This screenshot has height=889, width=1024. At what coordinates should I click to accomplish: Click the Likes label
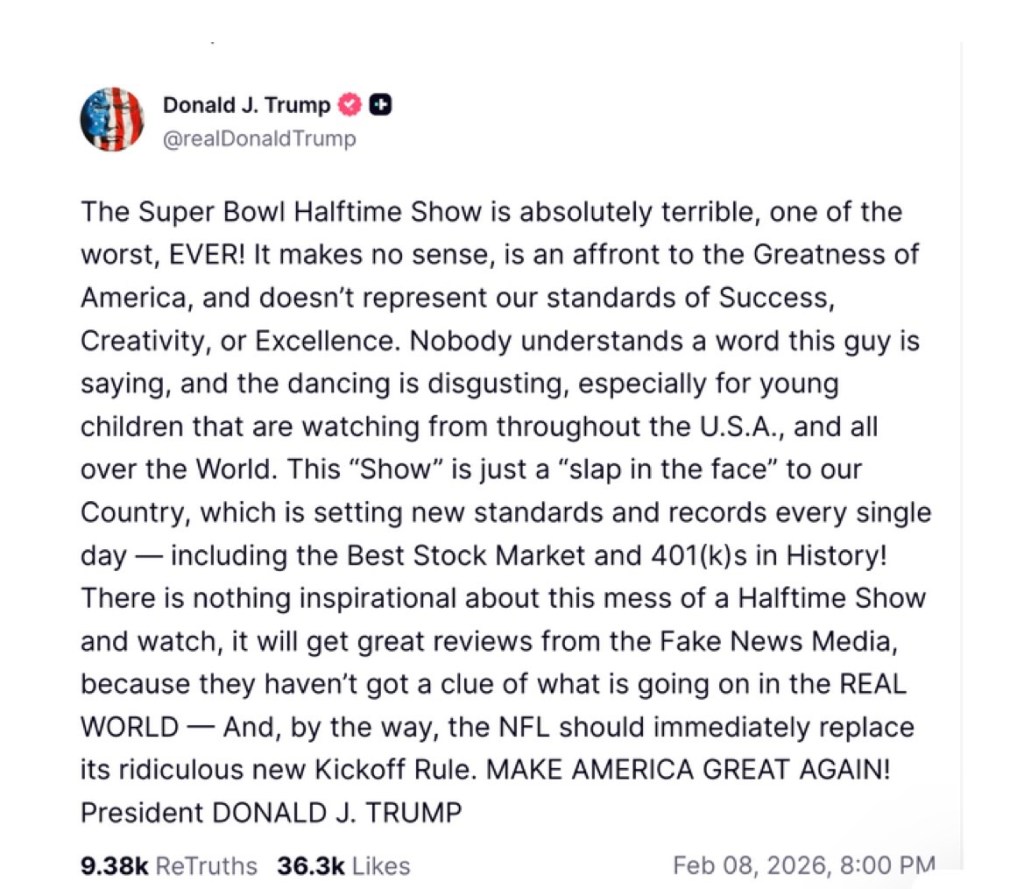(x=381, y=865)
